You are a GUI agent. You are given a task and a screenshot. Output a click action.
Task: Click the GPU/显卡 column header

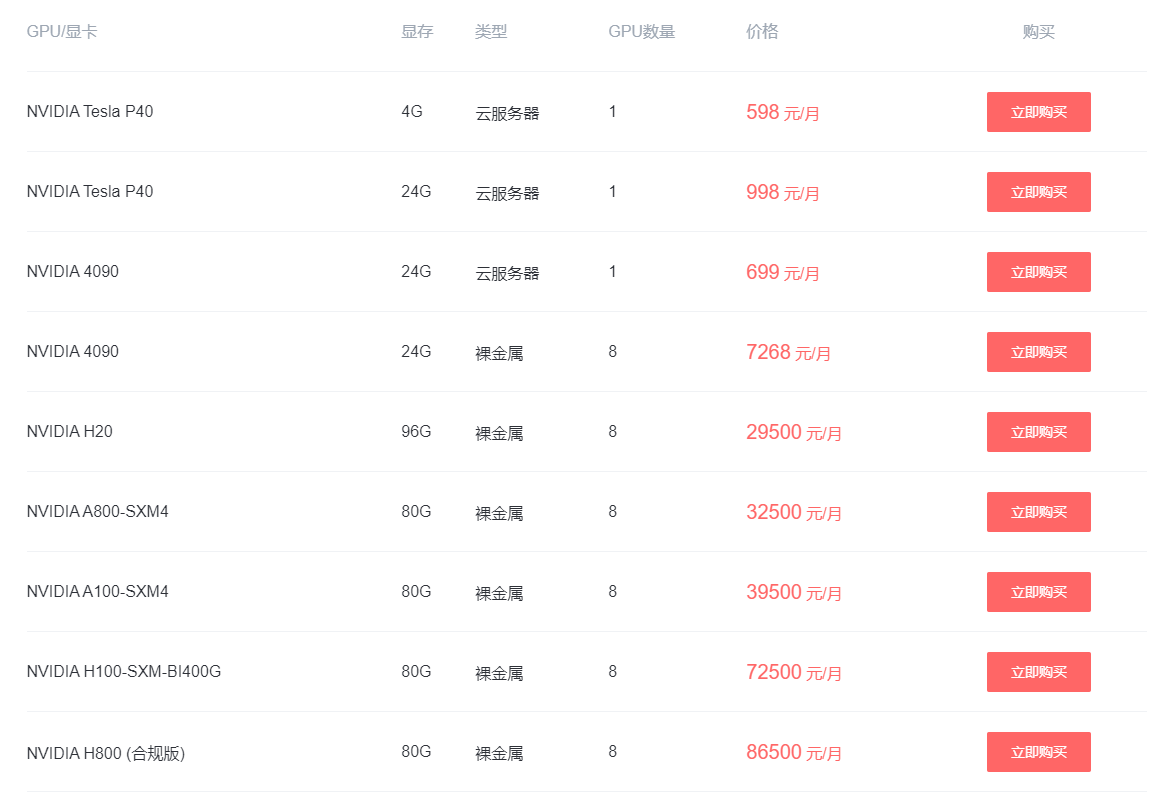62,32
